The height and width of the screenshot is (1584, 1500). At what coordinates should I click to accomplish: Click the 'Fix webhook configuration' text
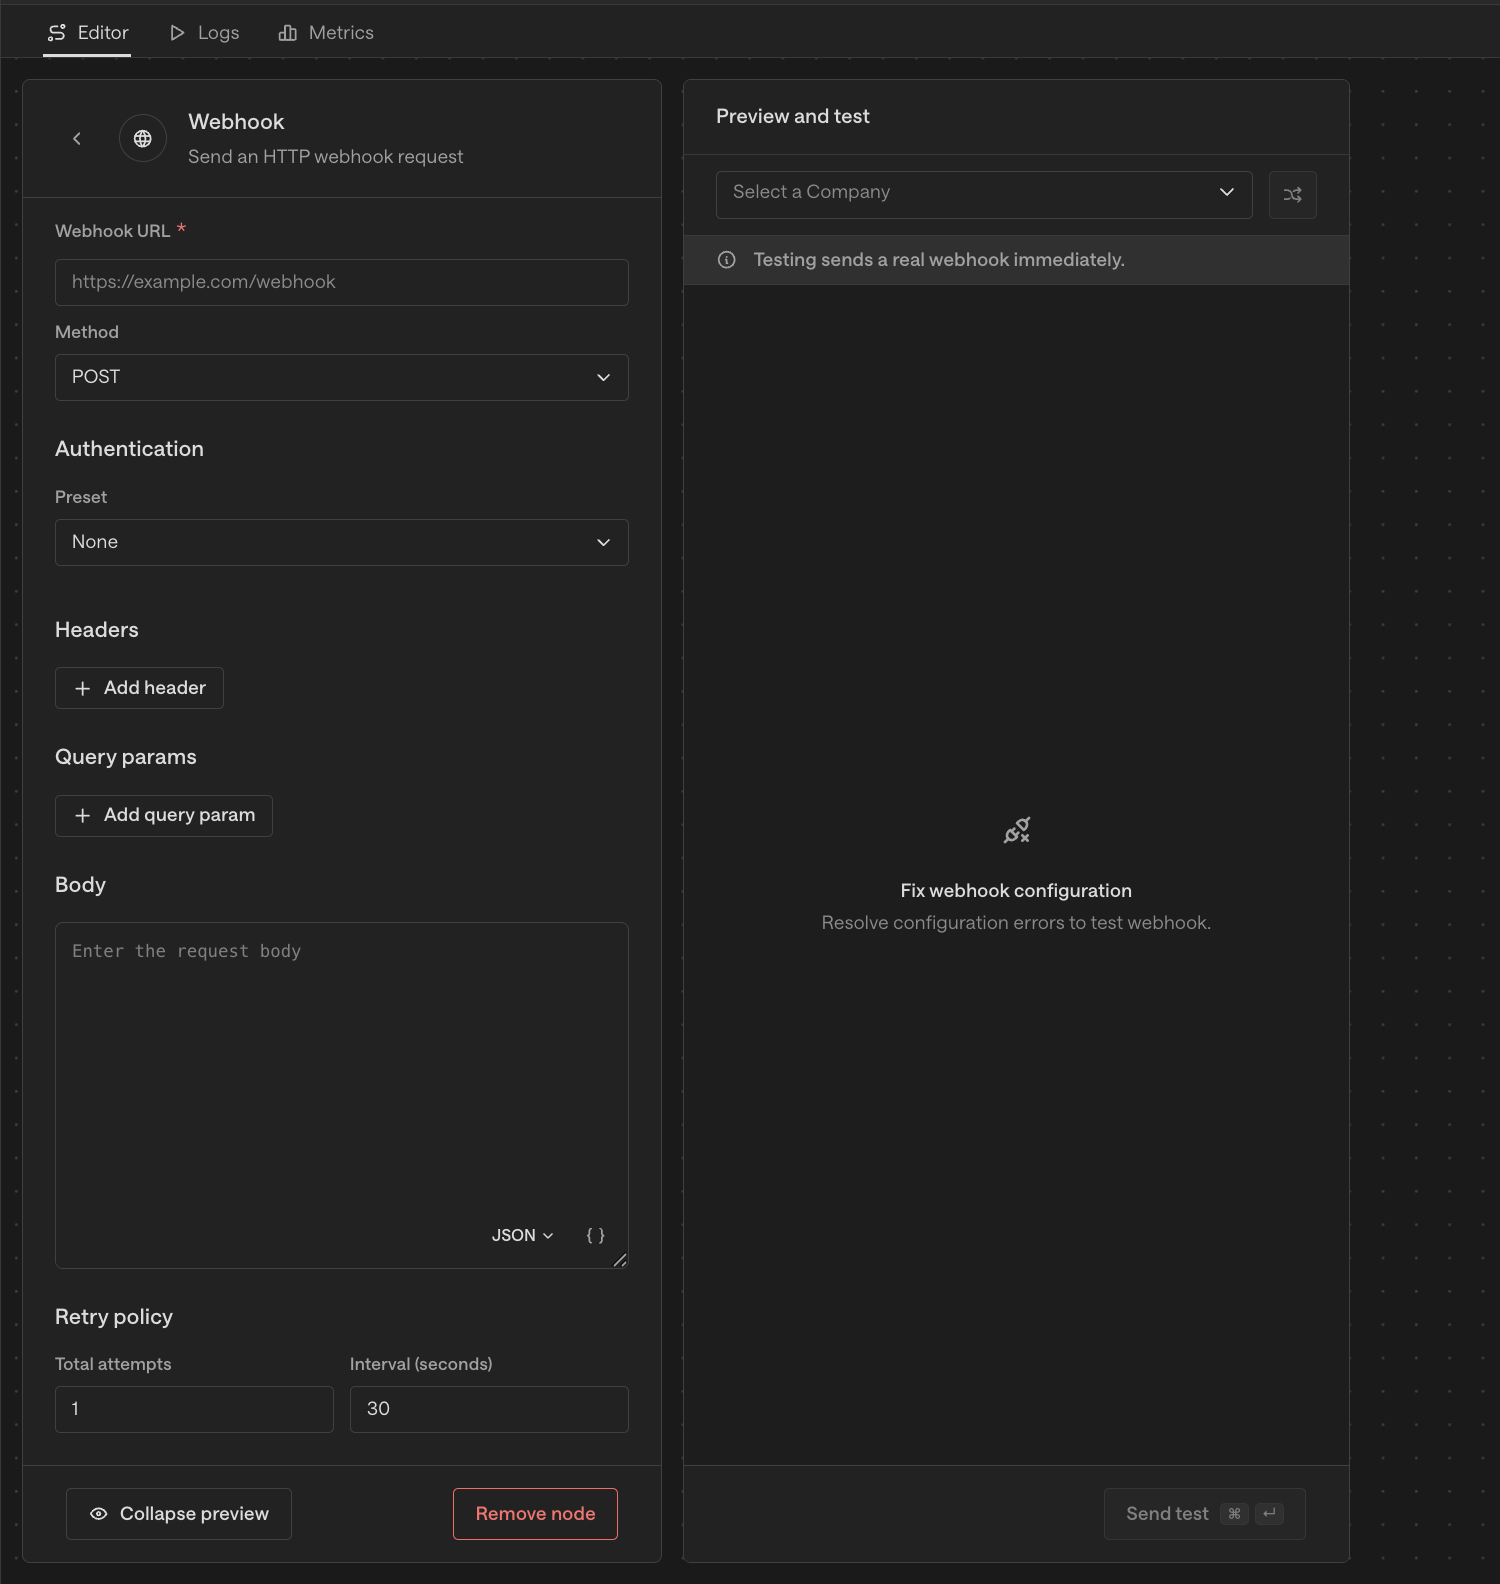1016,891
